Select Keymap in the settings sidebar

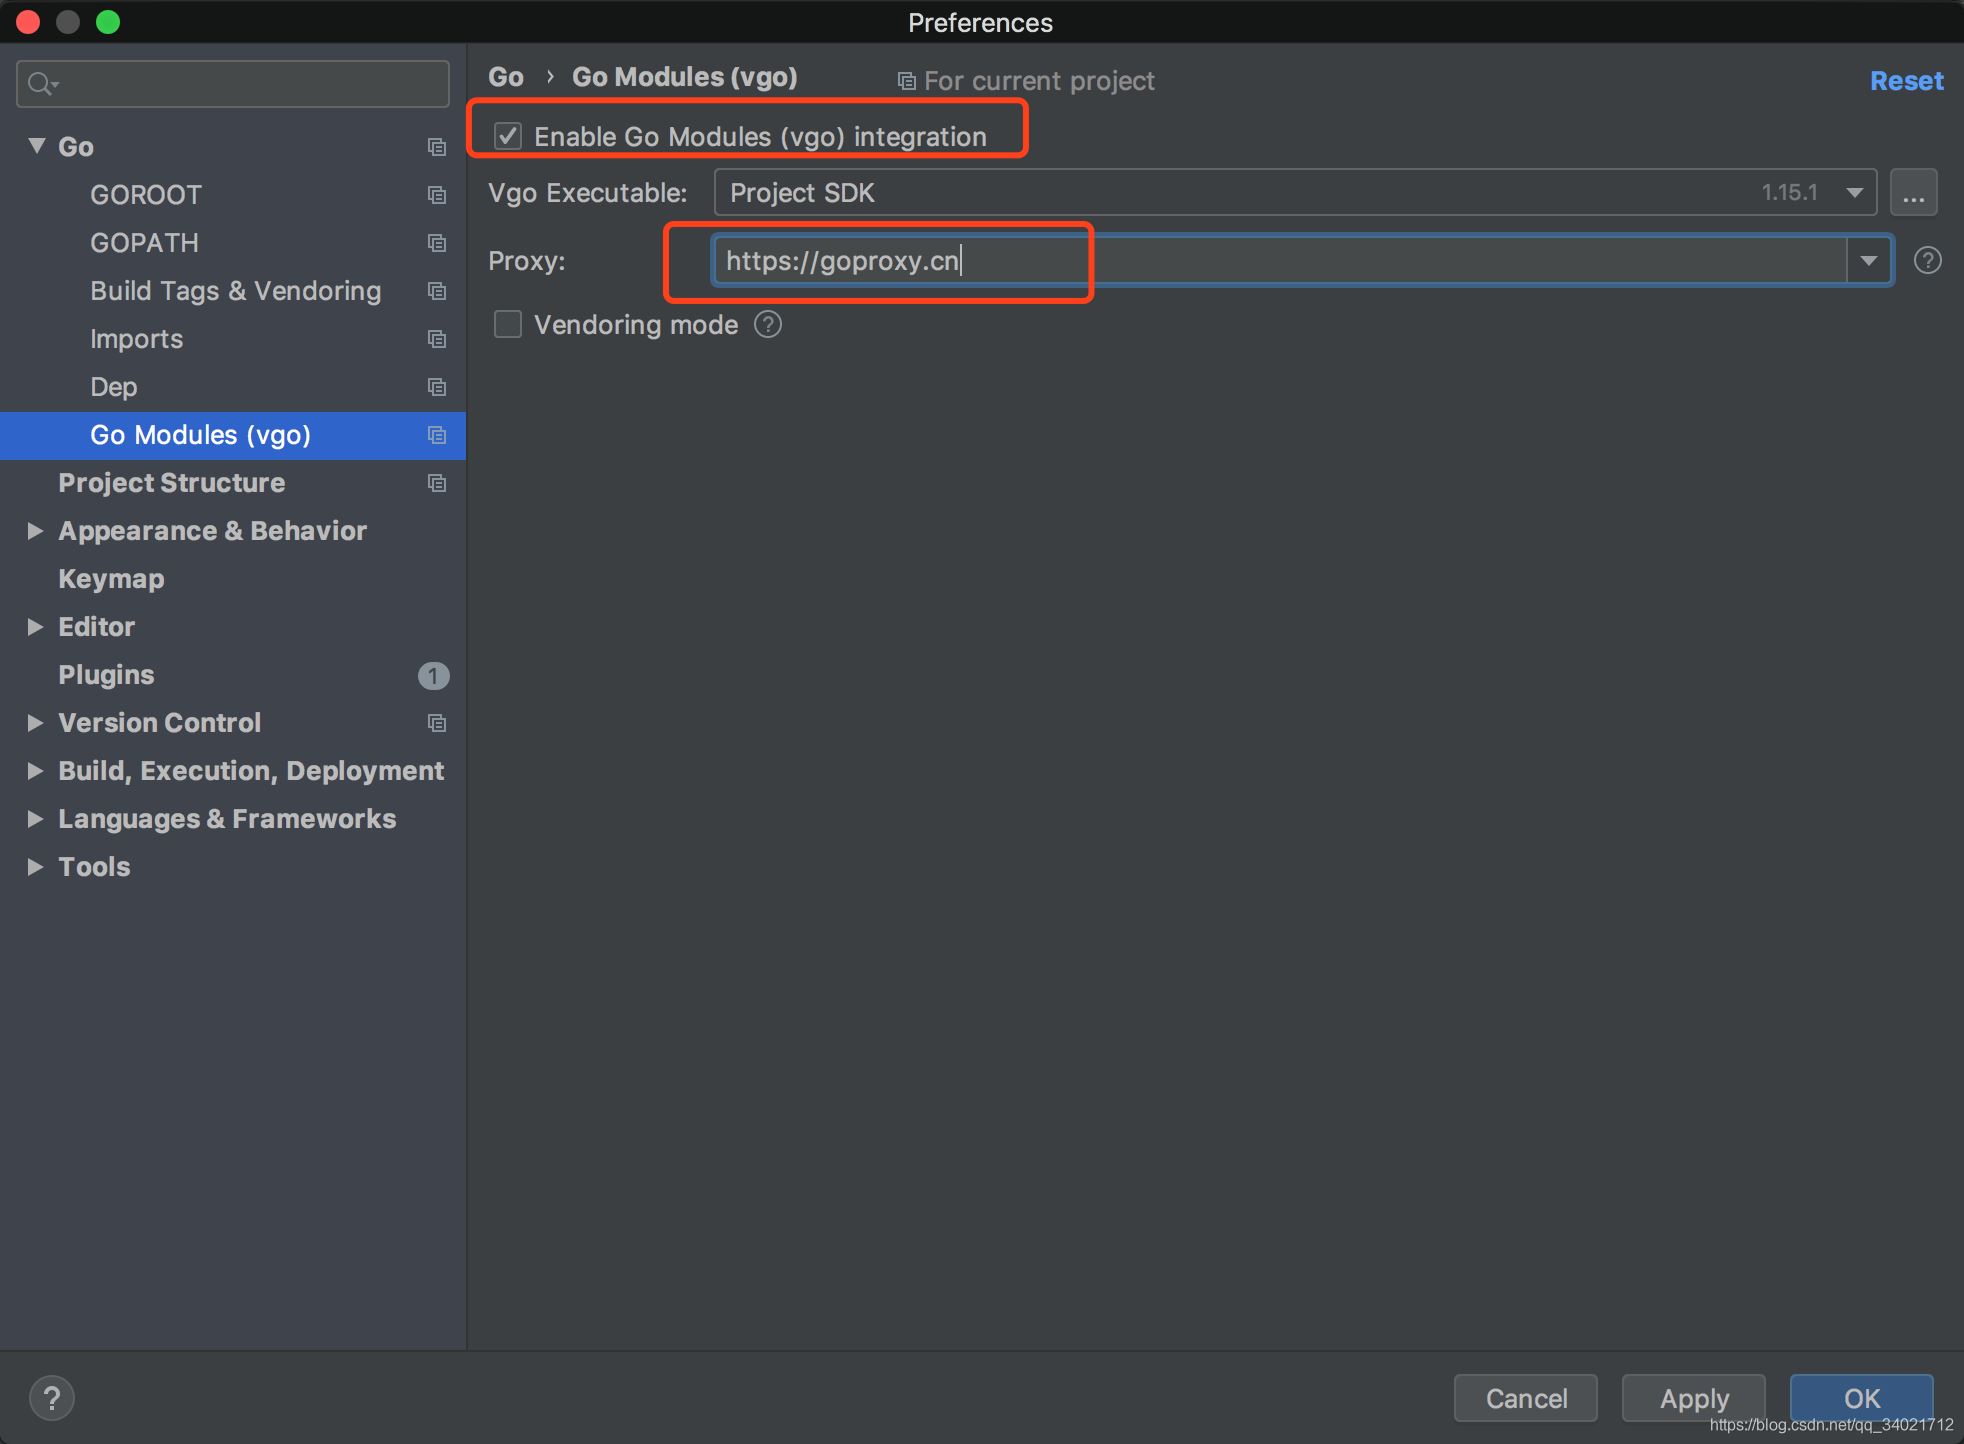111,579
